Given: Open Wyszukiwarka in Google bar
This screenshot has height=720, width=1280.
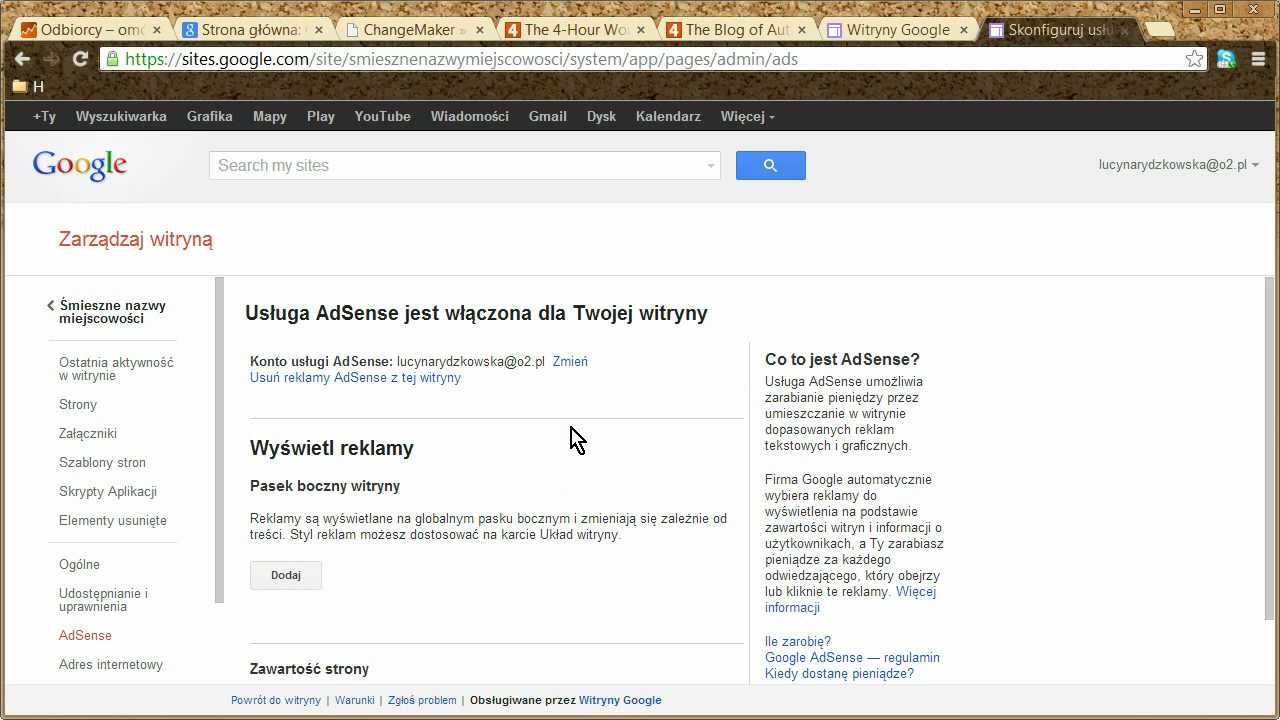Looking at the screenshot, I should pyautogui.click(x=121, y=116).
